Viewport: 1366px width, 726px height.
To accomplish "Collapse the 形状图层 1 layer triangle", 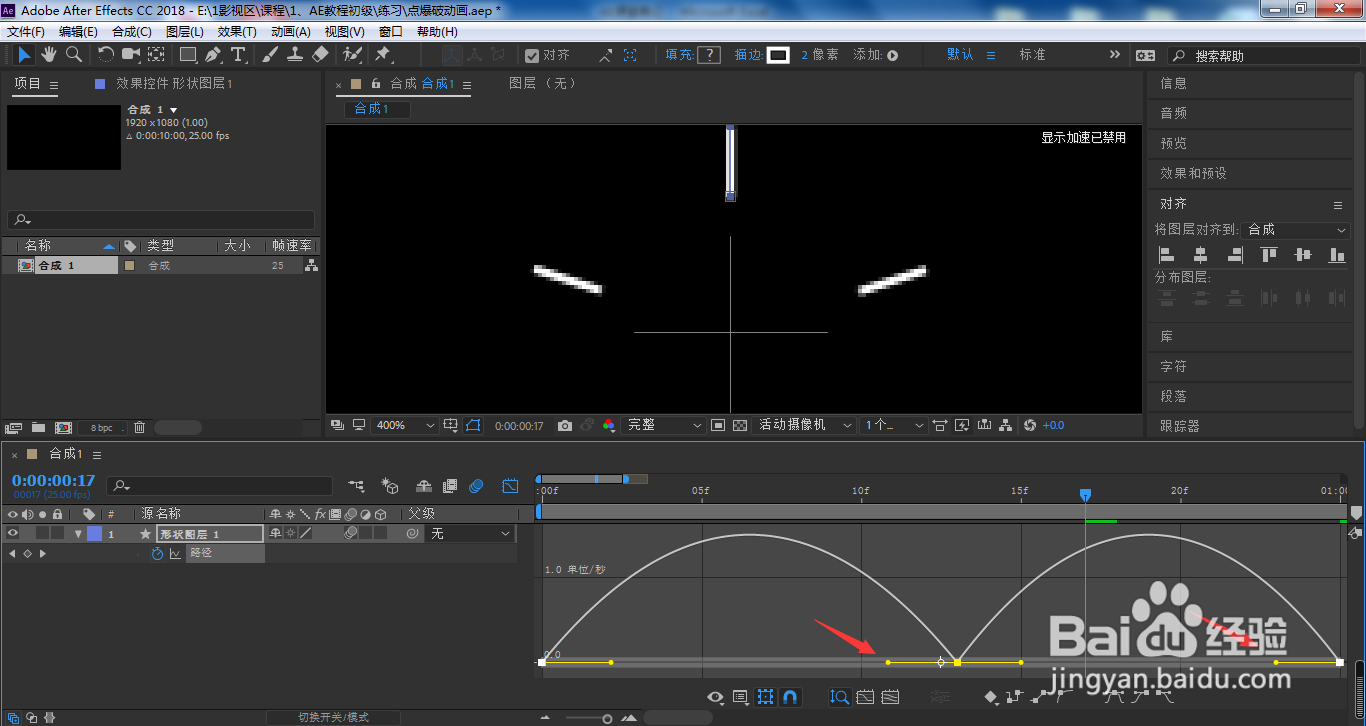I will pos(78,534).
